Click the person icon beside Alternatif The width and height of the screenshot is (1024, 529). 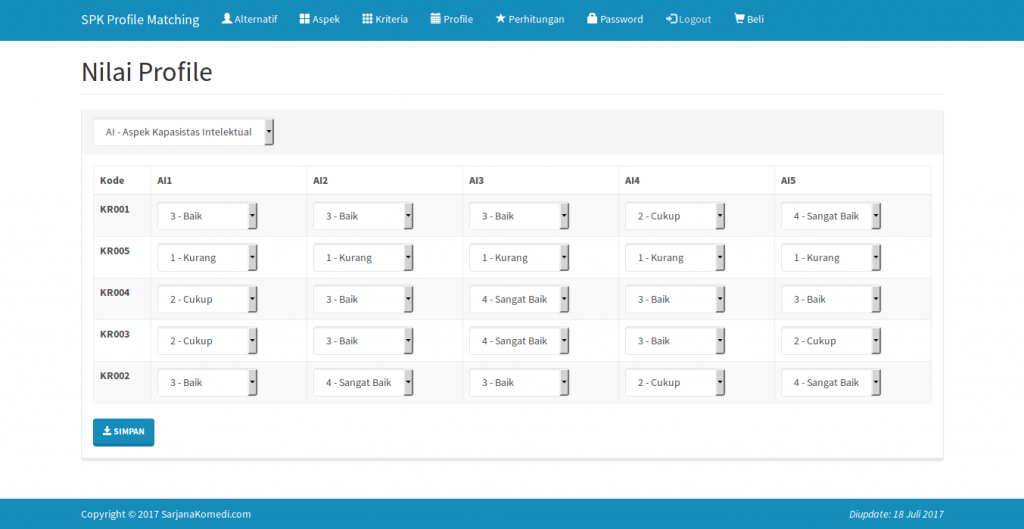click(227, 18)
